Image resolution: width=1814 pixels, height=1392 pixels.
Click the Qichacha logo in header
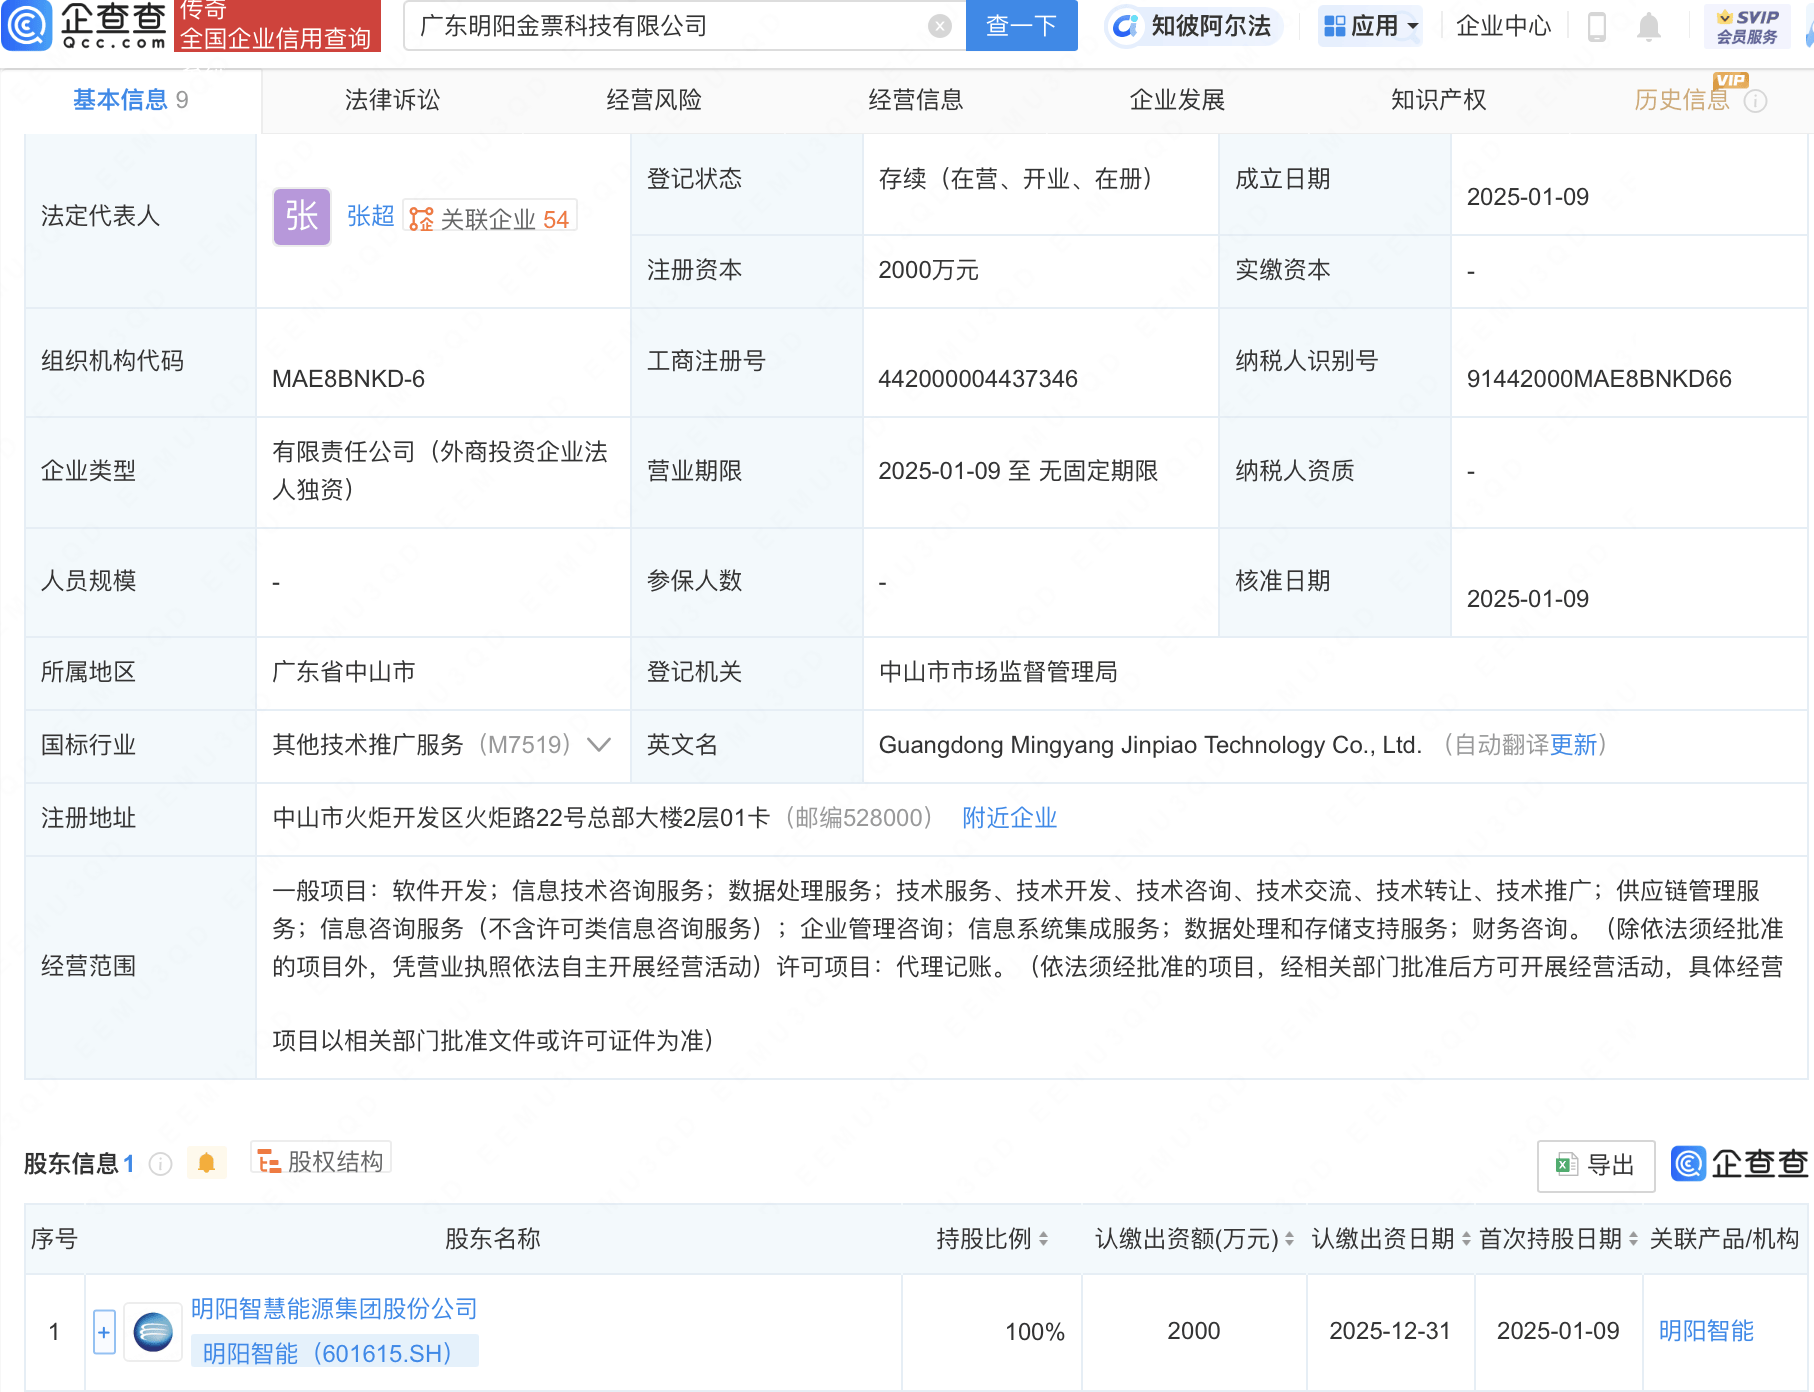85,25
